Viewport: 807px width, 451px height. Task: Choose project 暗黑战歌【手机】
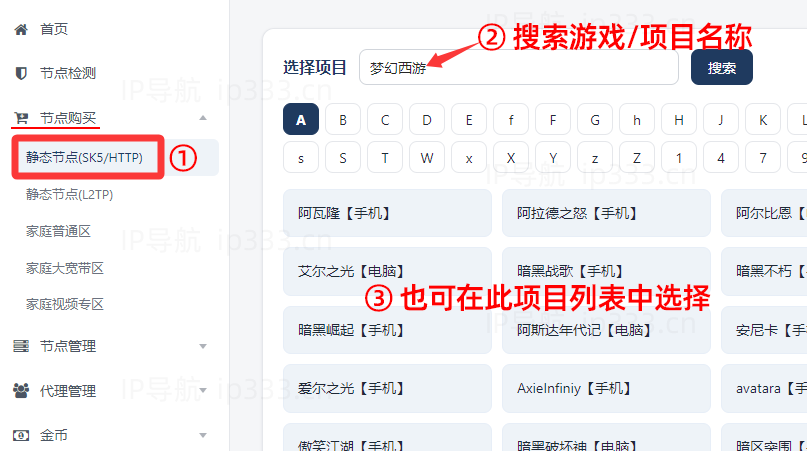pyautogui.click(x=606, y=271)
